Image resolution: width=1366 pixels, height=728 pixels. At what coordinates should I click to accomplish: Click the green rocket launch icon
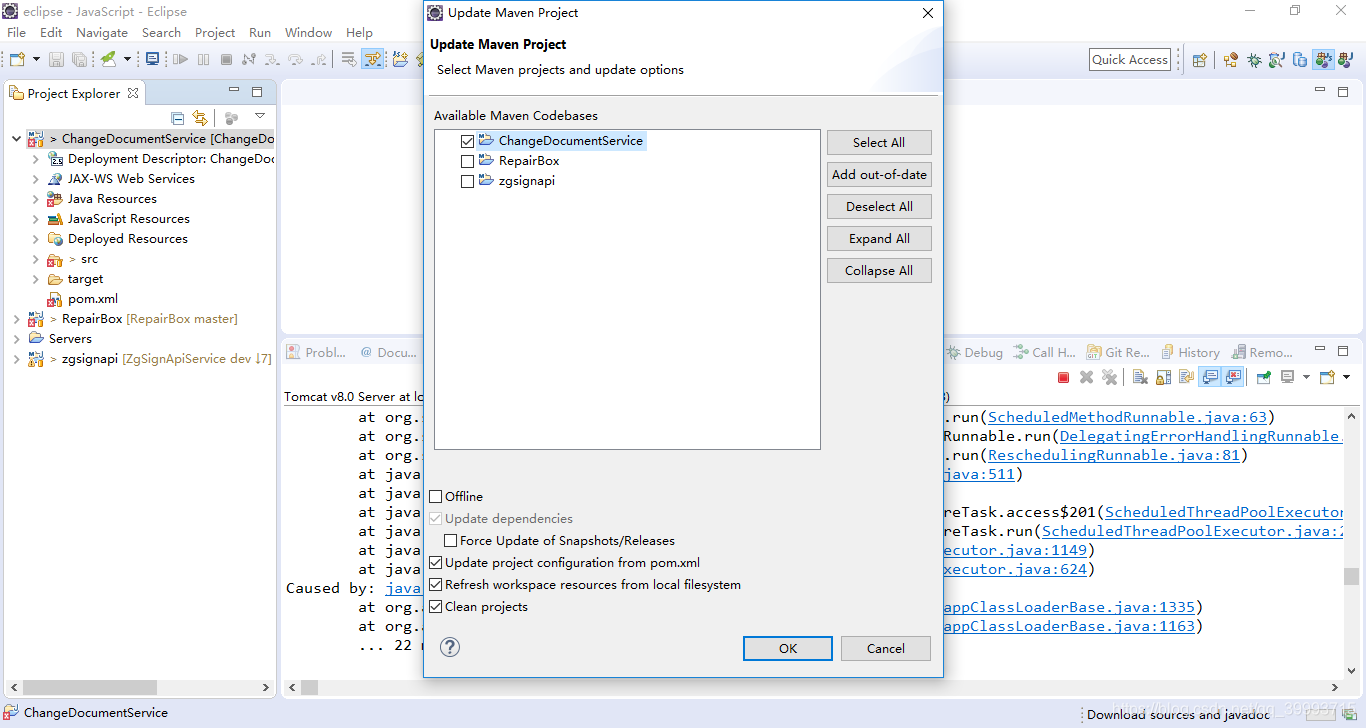click(108, 59)
